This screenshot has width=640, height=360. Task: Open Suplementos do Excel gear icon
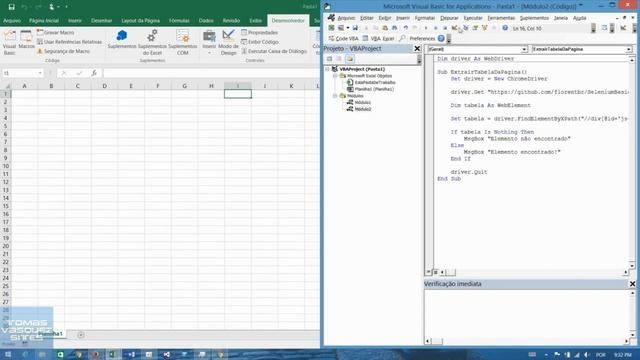coord(152,42)
